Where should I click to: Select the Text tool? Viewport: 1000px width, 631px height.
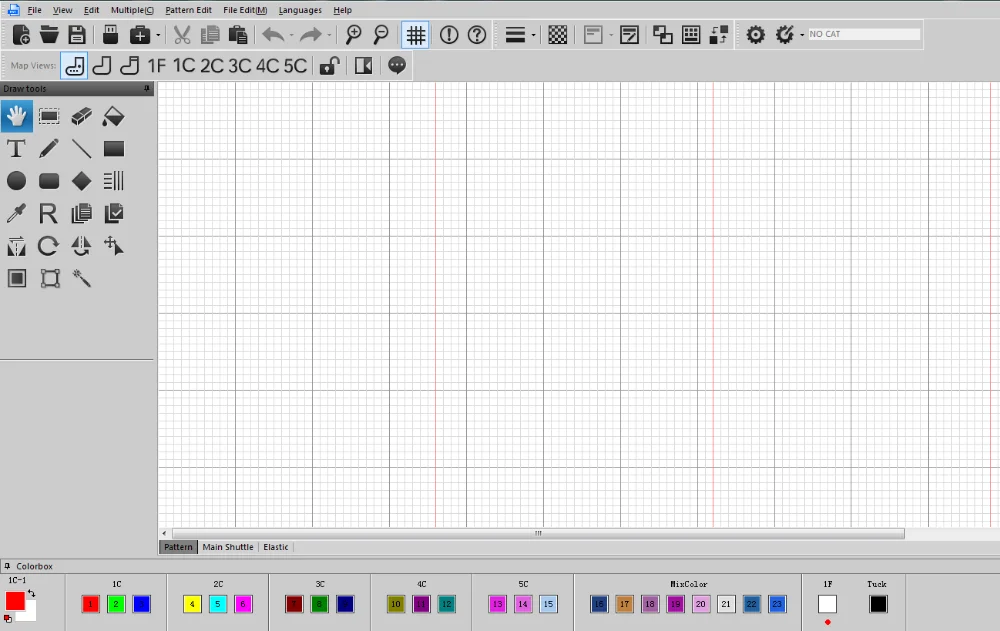click(16, 149)
